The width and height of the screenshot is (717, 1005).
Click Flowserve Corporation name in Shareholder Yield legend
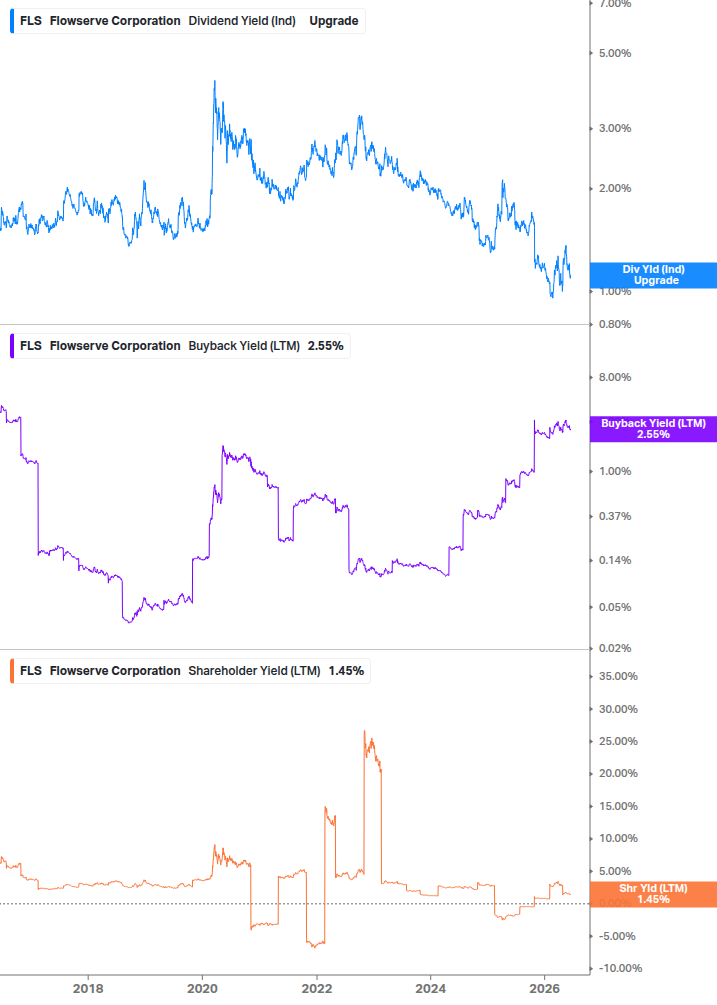(115, 671)
